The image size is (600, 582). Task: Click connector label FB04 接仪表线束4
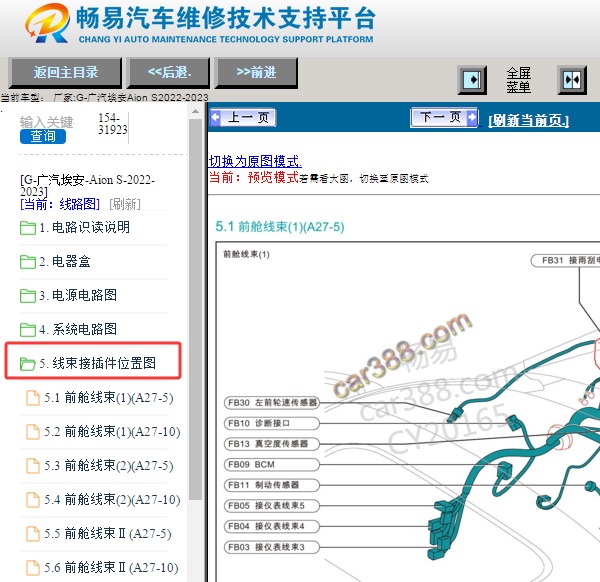point(271,527)
